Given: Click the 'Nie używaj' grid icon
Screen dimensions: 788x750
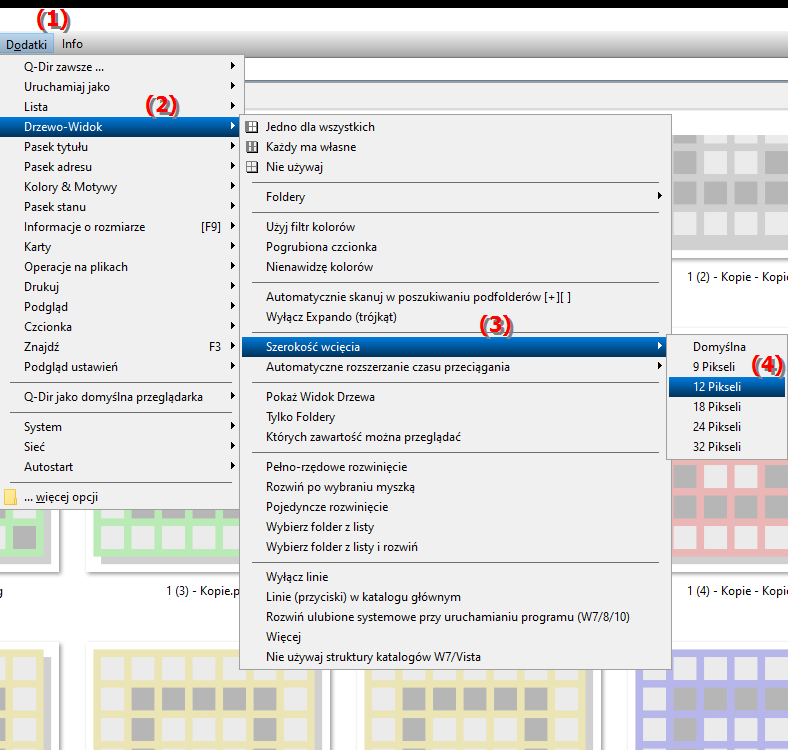Looking at the screenshot, I should click(x=252, y=167).
